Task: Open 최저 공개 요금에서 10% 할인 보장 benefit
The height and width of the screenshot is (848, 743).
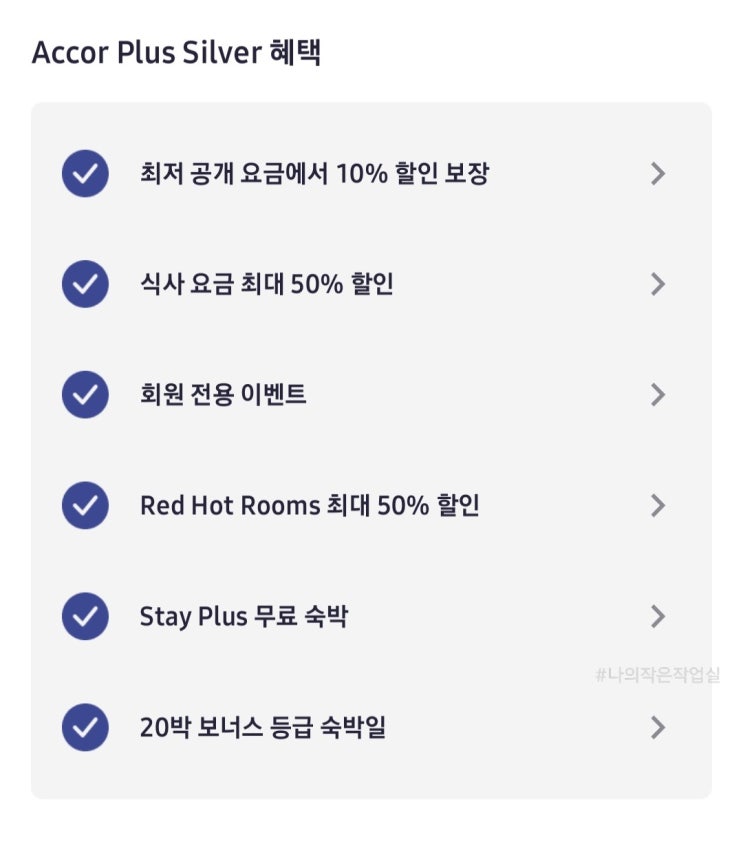Action: [x=315, y=174]
